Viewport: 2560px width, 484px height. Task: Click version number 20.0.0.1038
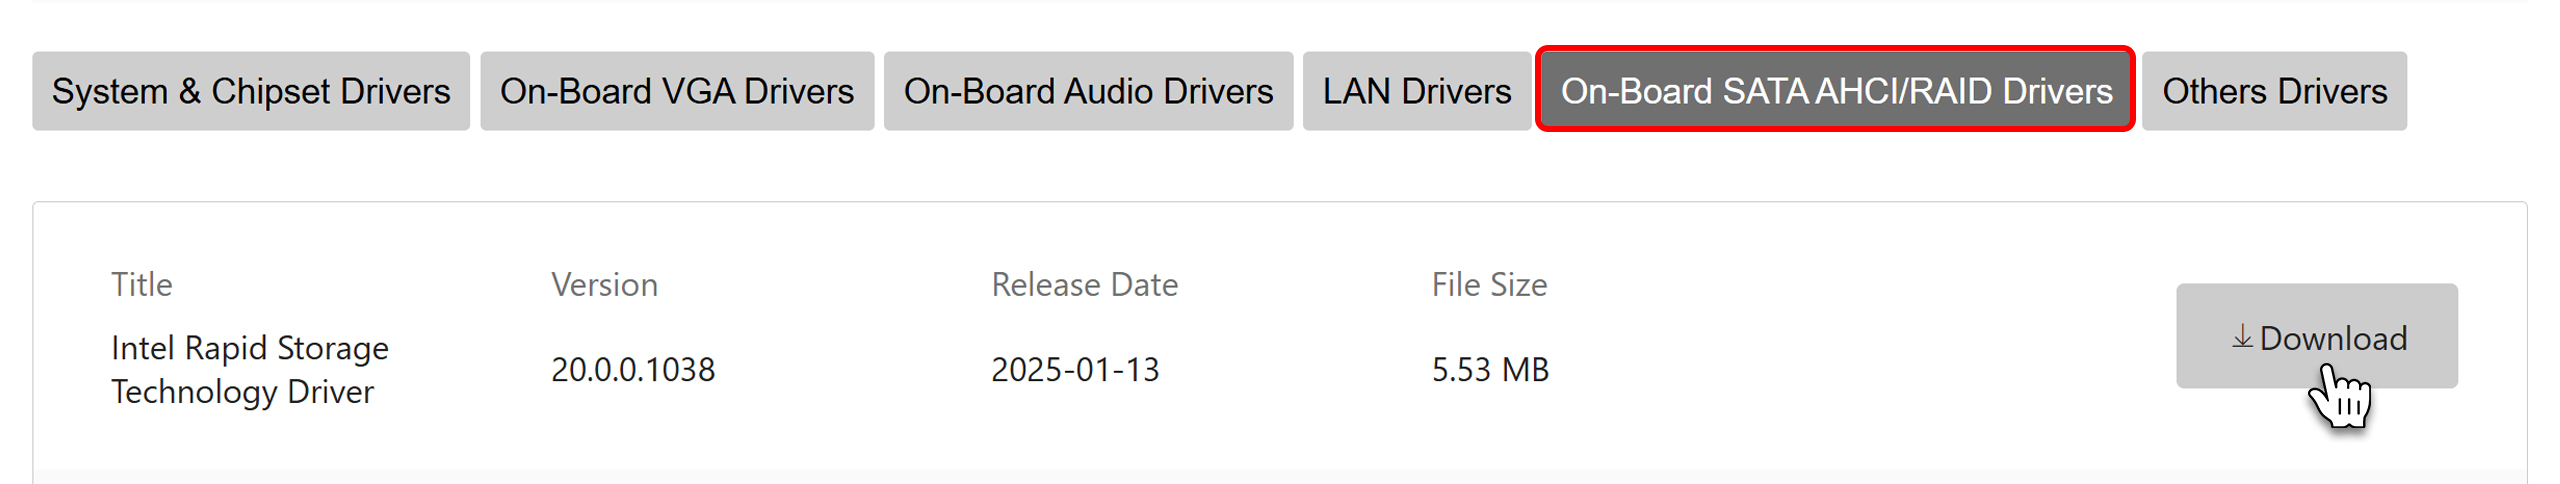pyautogui.click(x=633, y=370)
